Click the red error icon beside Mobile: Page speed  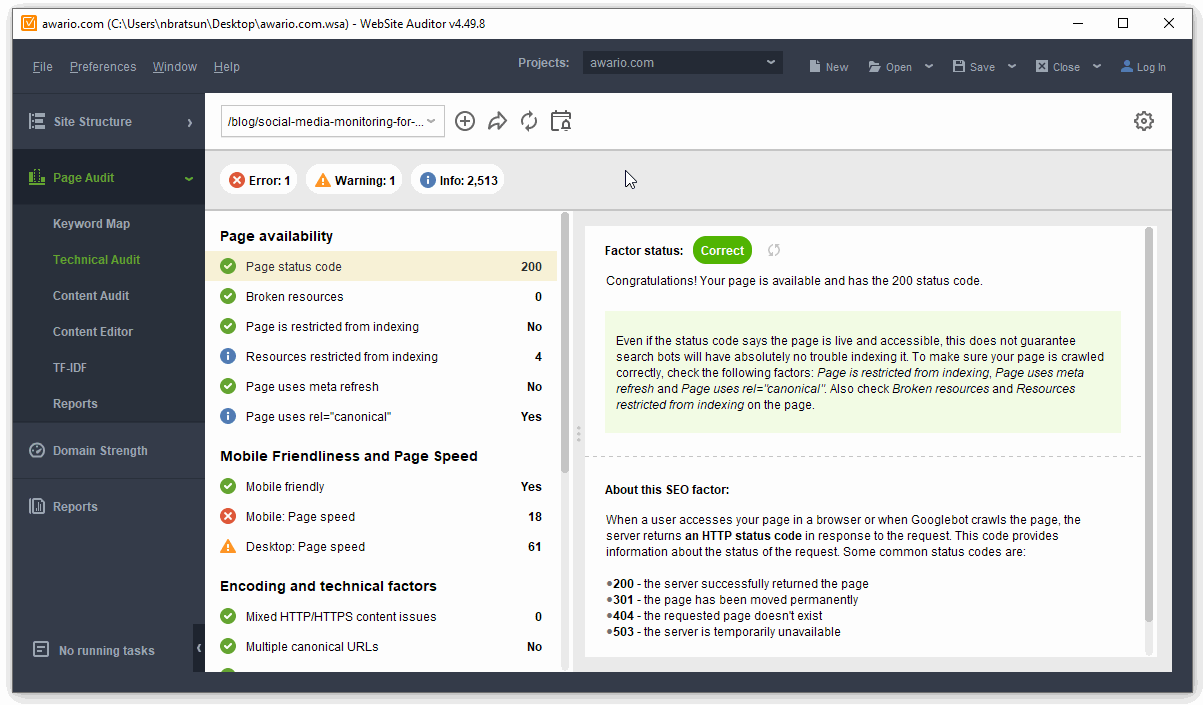[228, 517]
